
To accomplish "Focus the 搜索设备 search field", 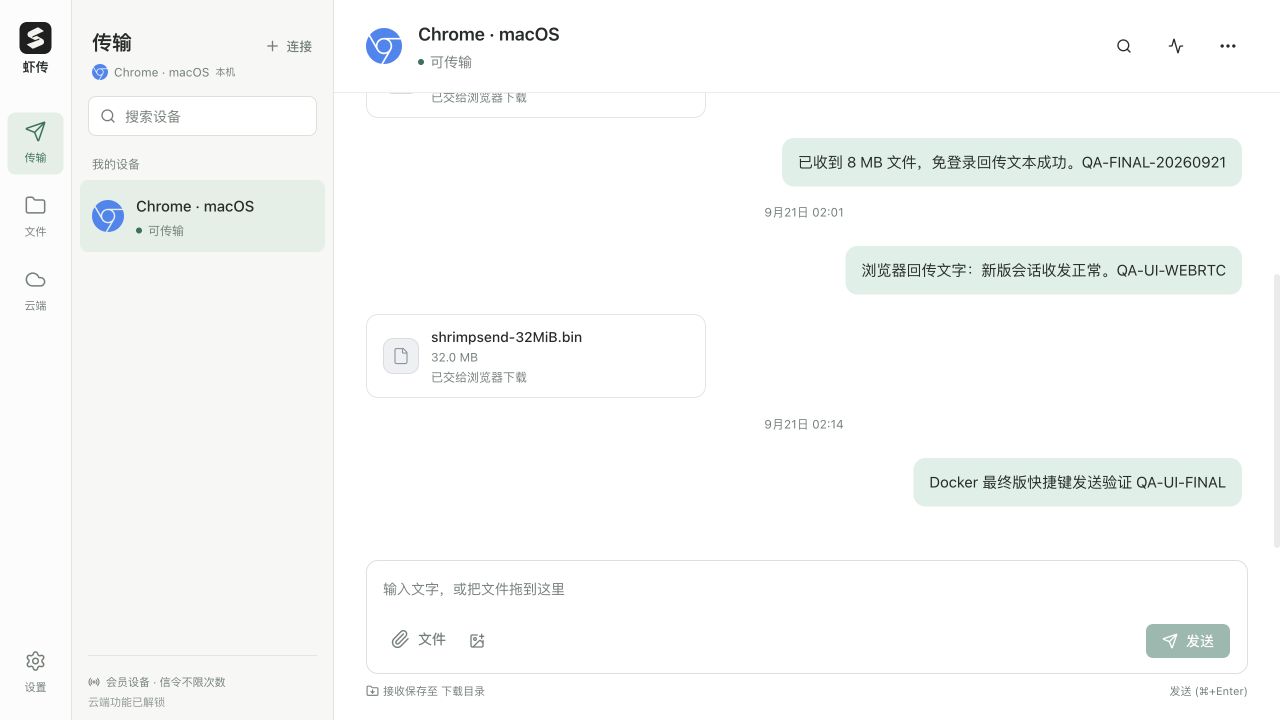I will tap(202, 116).
